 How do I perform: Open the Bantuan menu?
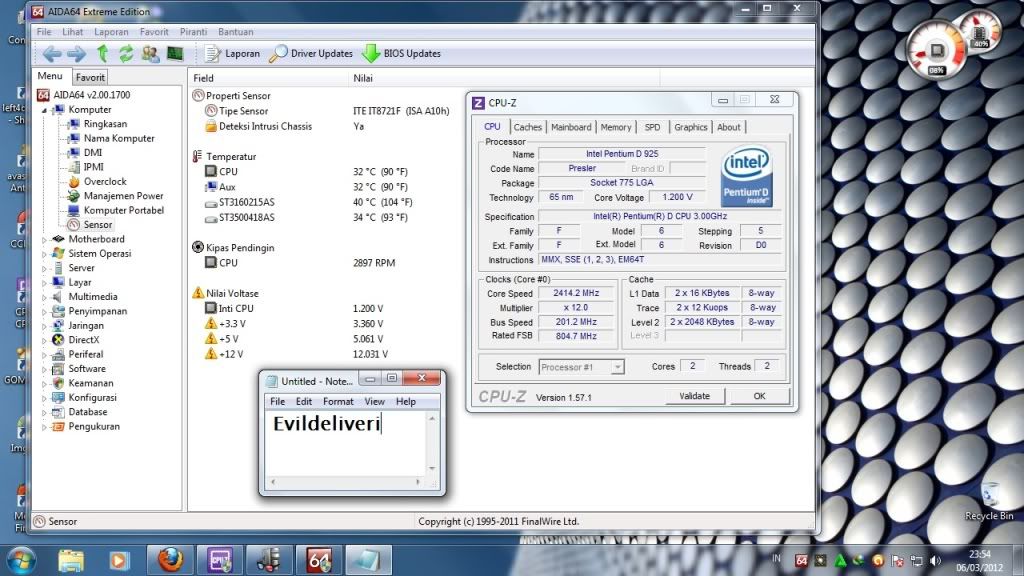[235, 31]
